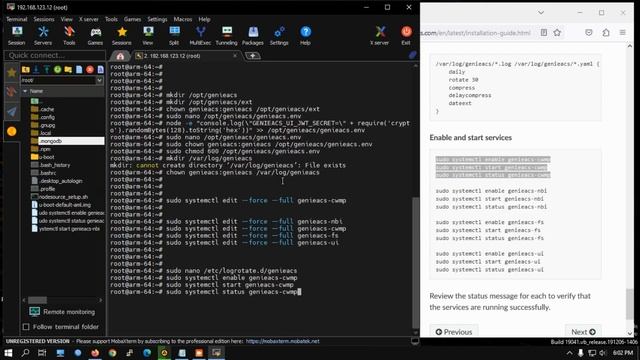Click the new folder icon in SFTP toolbar
The width and height of the screenshot is (640, 360).
tap(68, 69)
